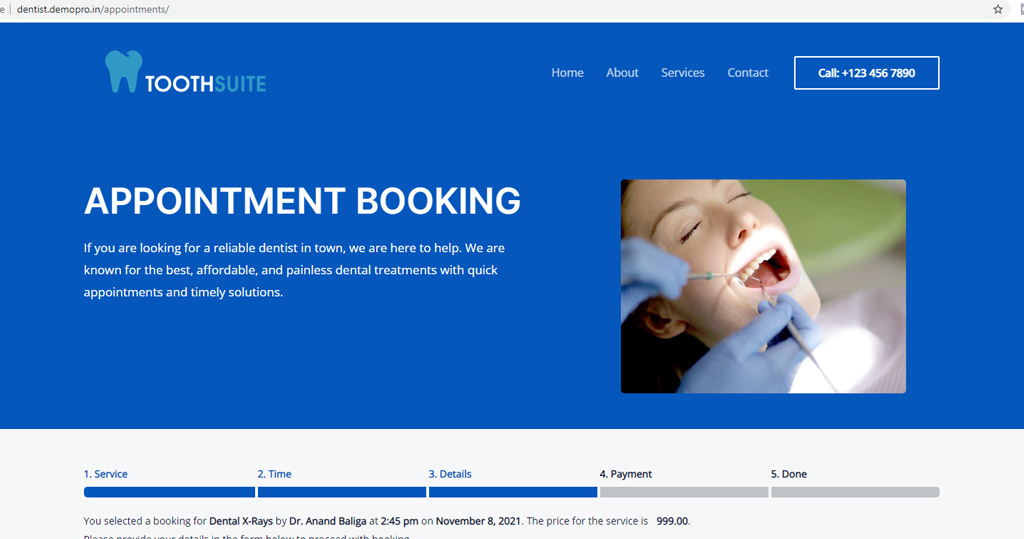Select the 5. Done step label
1024x539 pixels.
click(x=788, y=474)
